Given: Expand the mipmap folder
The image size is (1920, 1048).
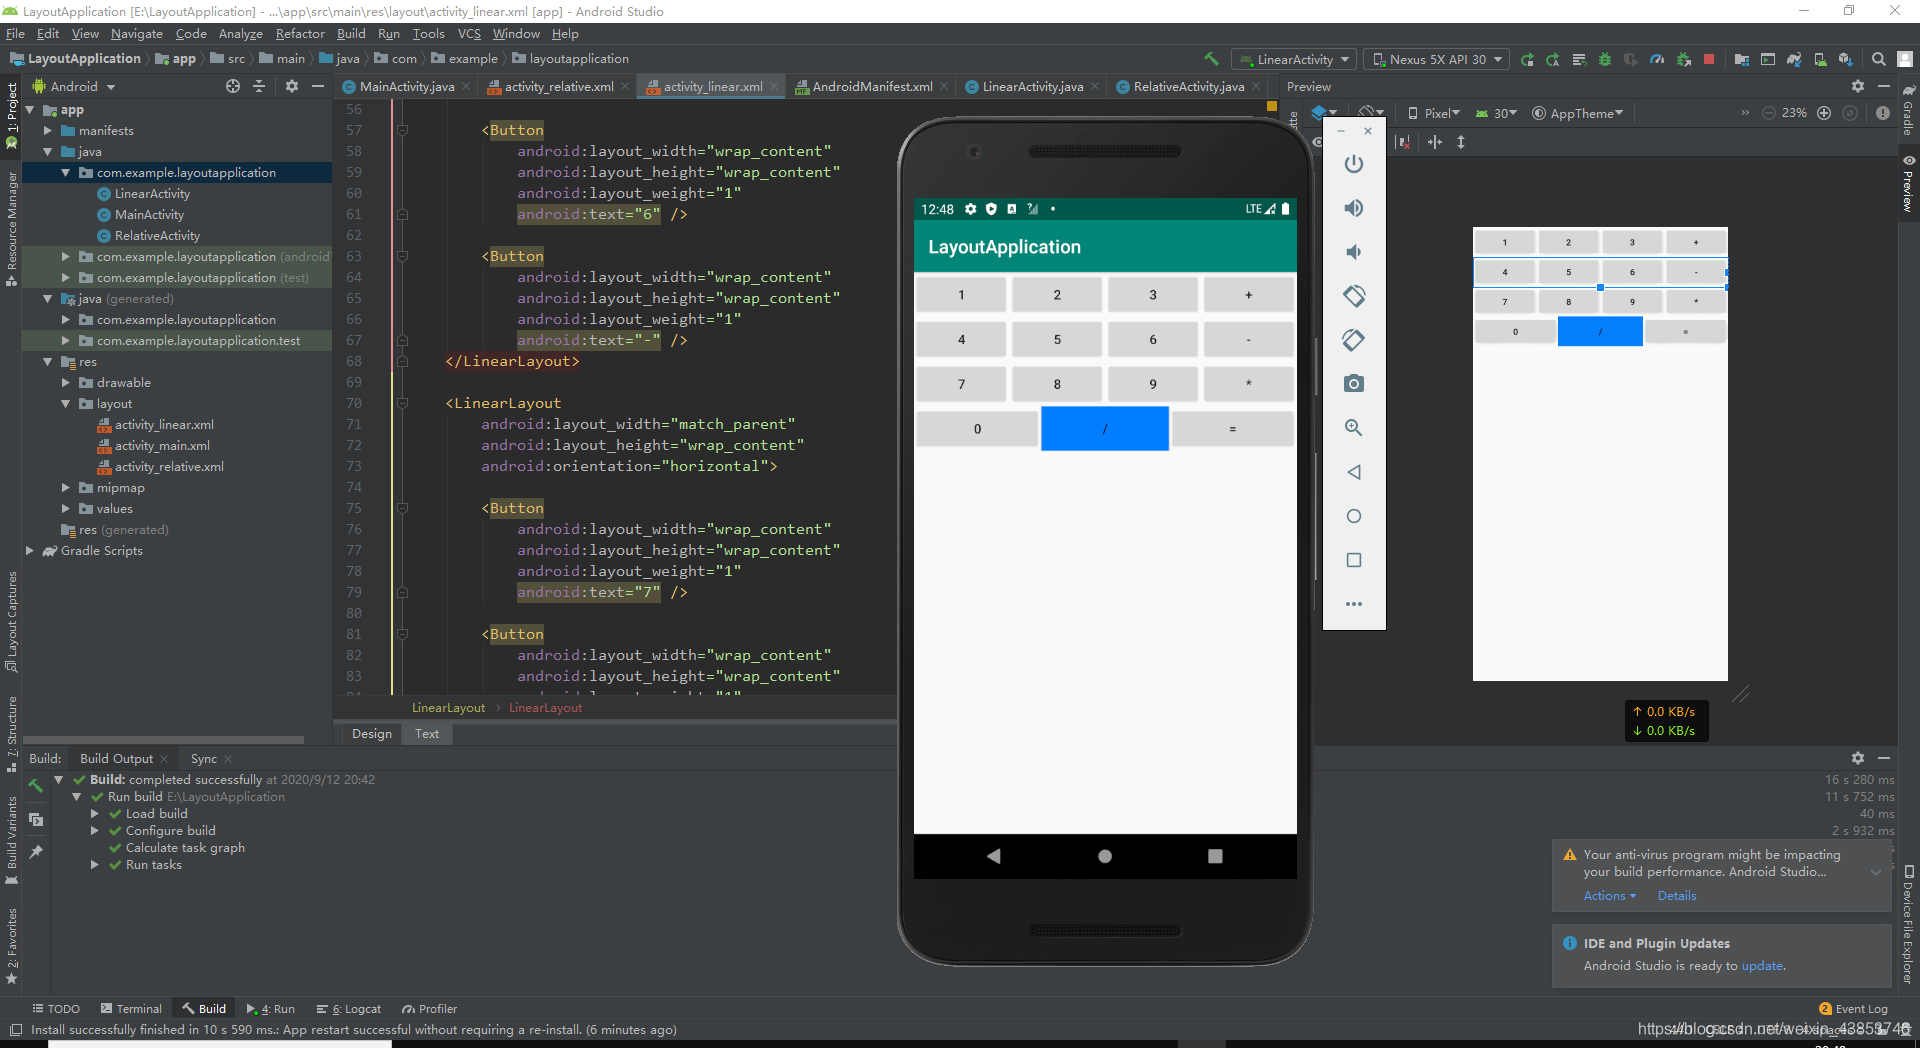Looking at the screenshot, I should pyautogui.click(x=66, y=488).
